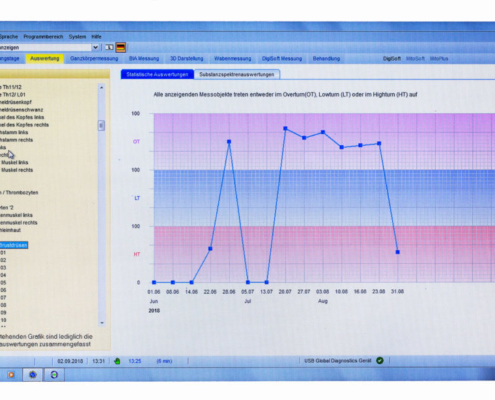Select the highlighted Brustdrüsen list entry
Screen dimensions: 495x400
pos(13,245)
